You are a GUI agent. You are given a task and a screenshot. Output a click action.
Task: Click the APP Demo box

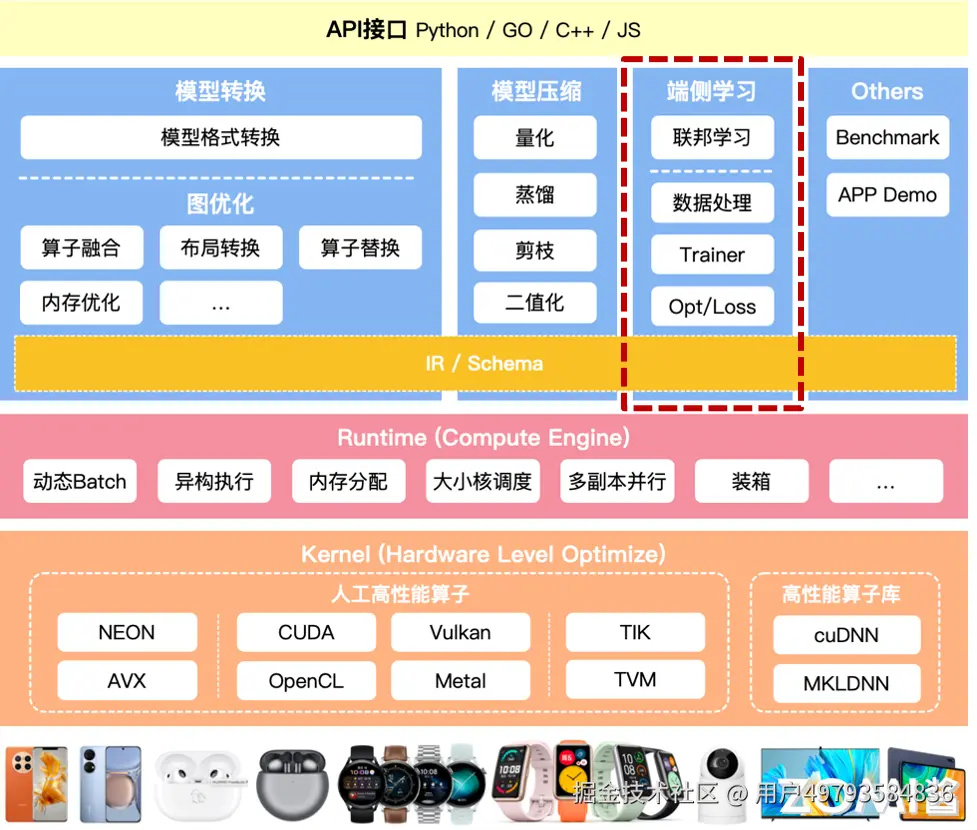[887, 194]
